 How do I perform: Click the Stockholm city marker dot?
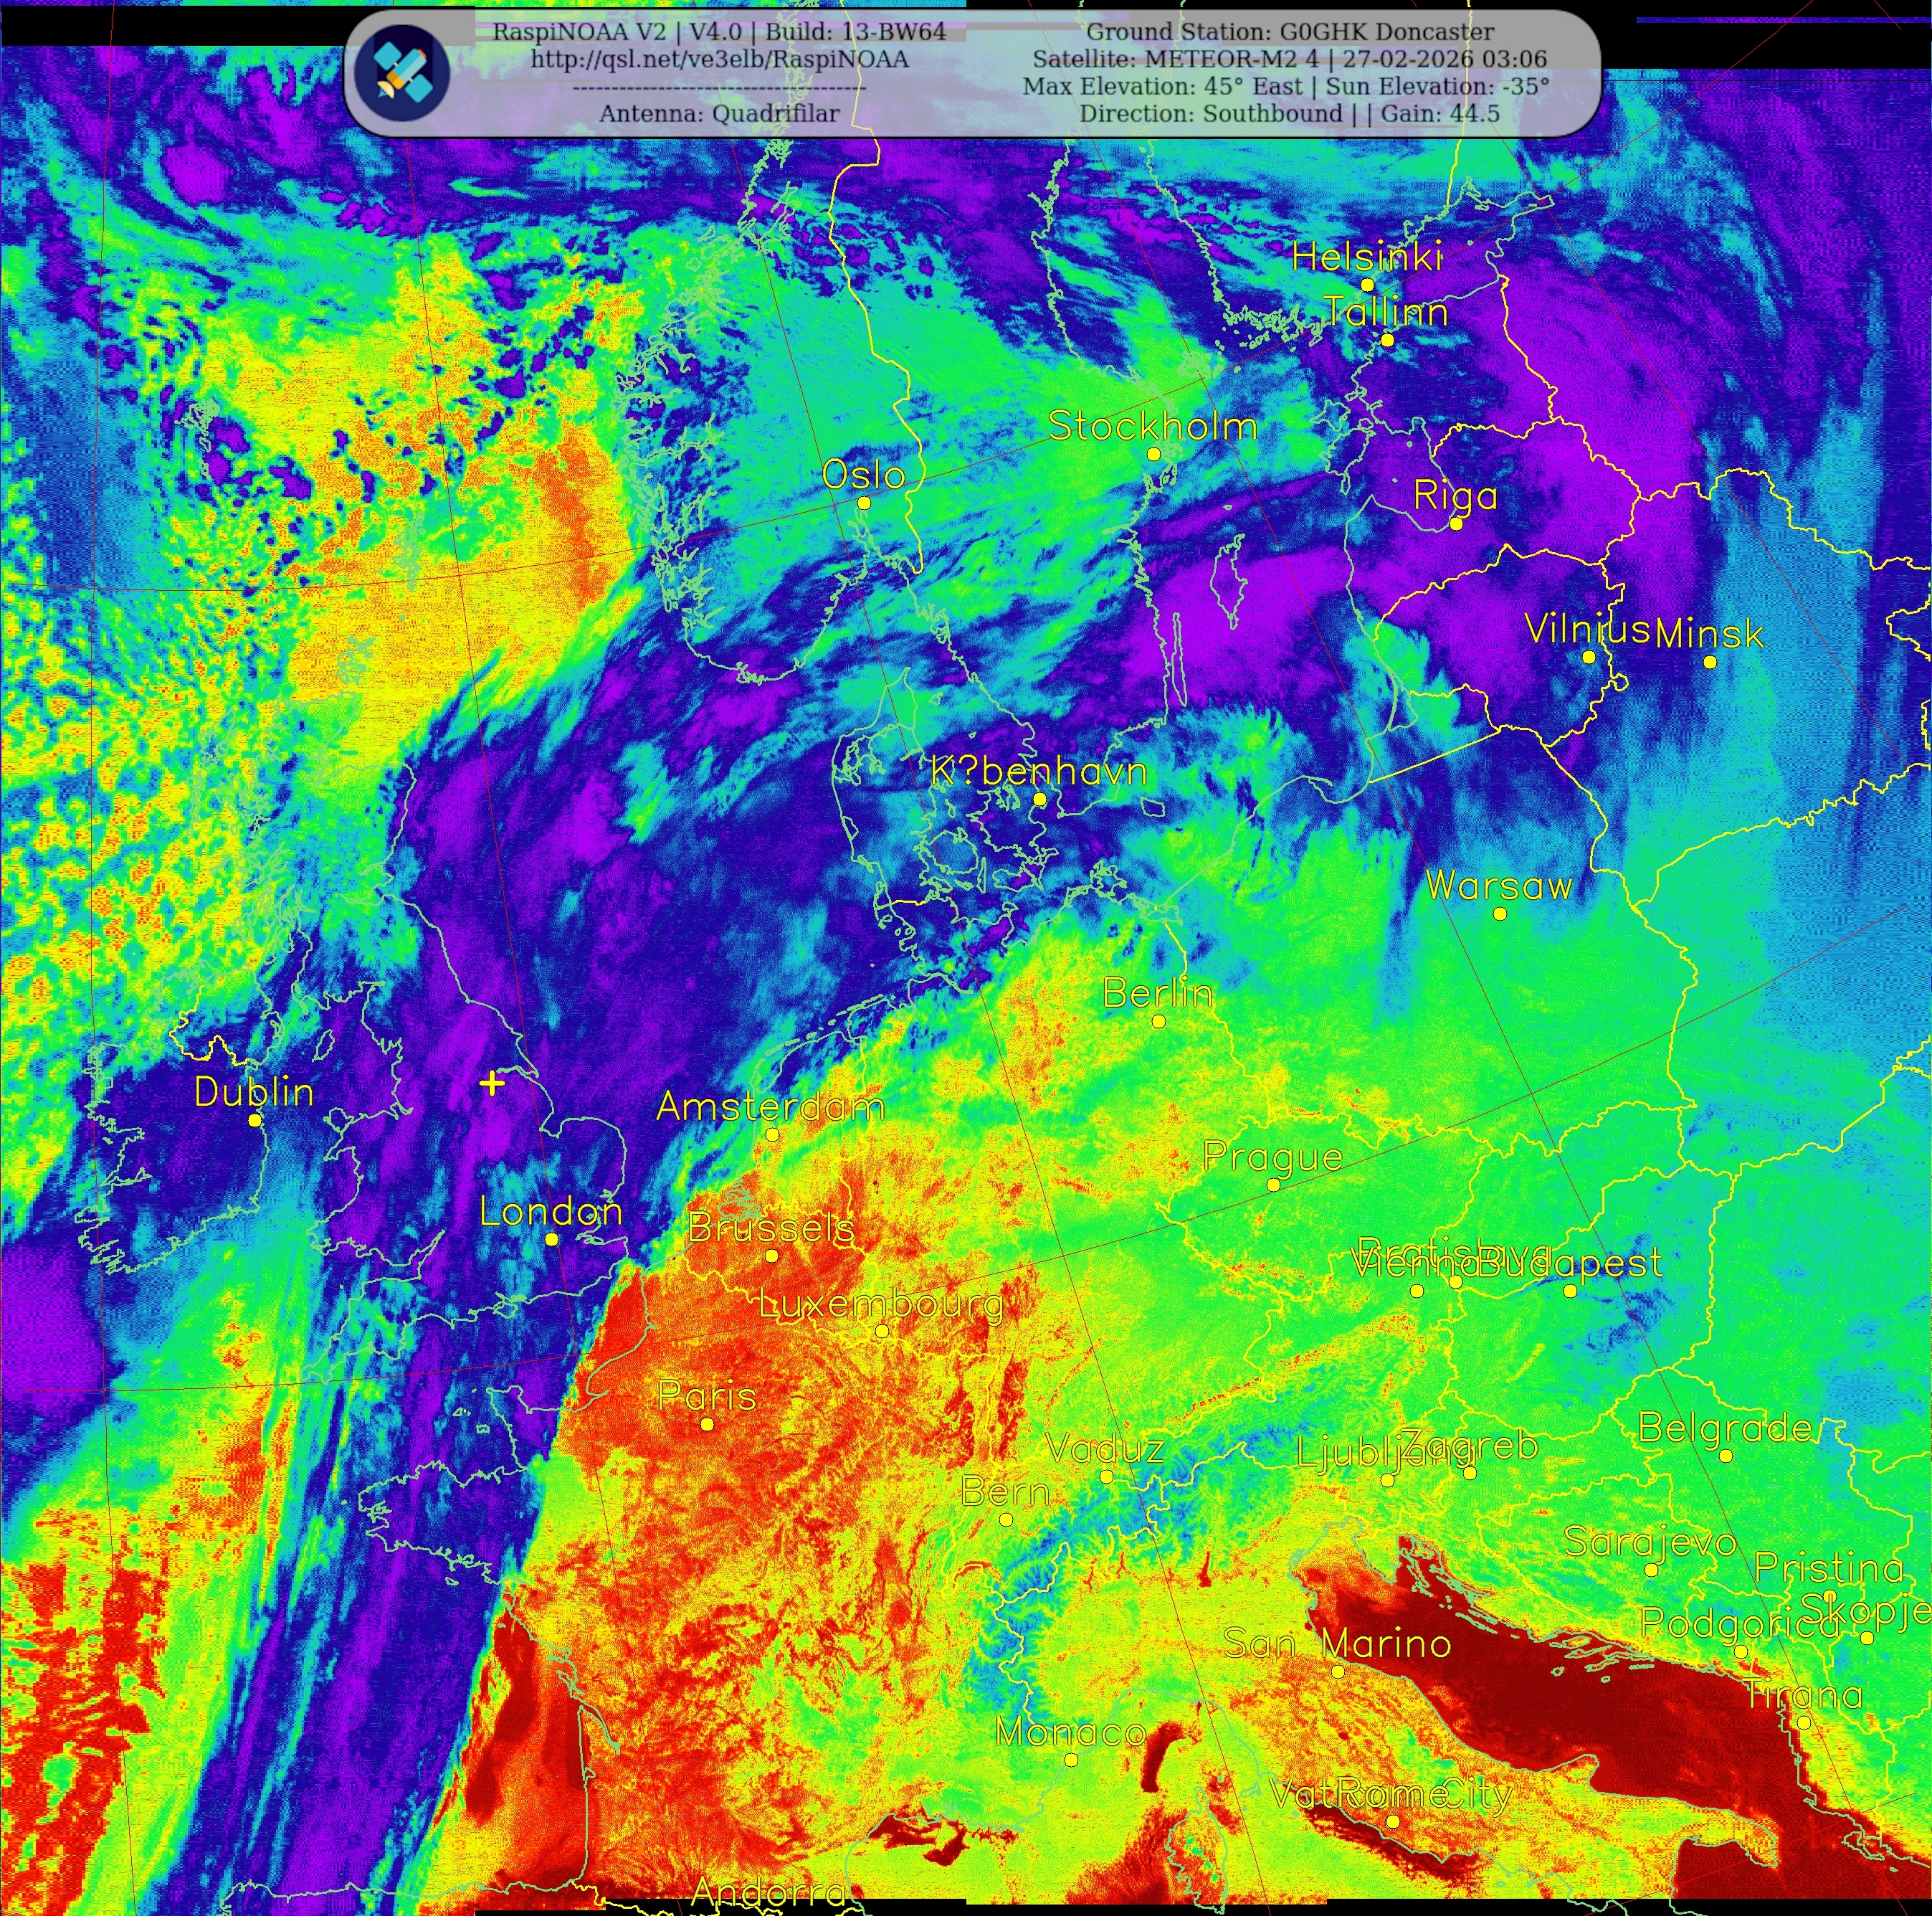click(1153, 455)
